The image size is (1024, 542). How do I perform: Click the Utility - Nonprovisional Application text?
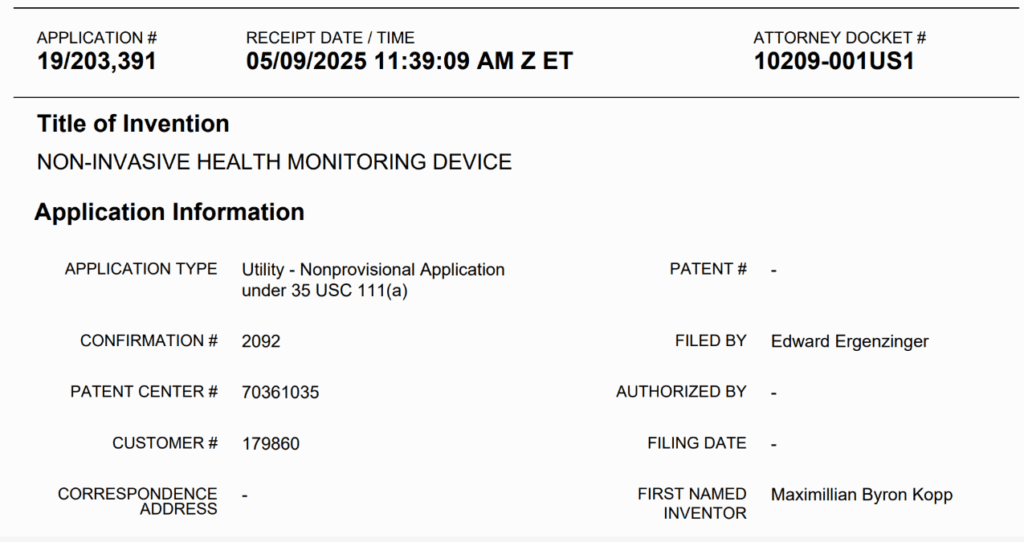[x=373, y=270]
